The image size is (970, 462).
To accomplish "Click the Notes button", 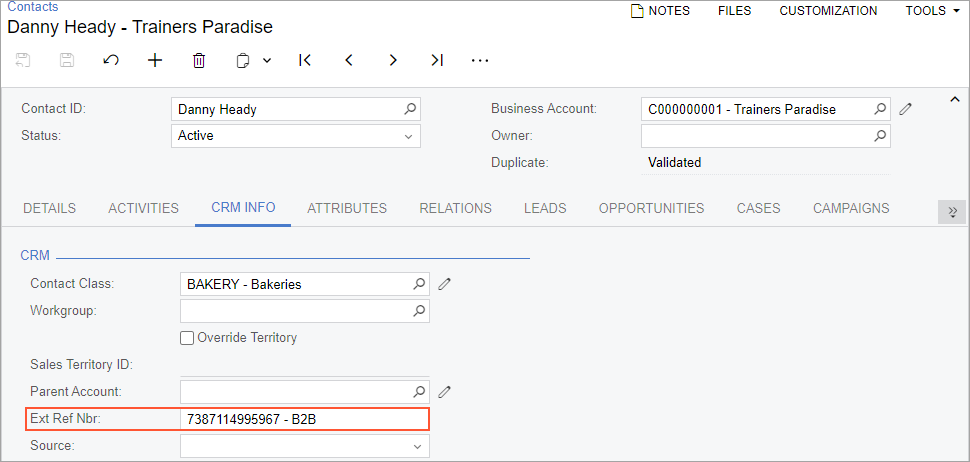I will (660, 11).
